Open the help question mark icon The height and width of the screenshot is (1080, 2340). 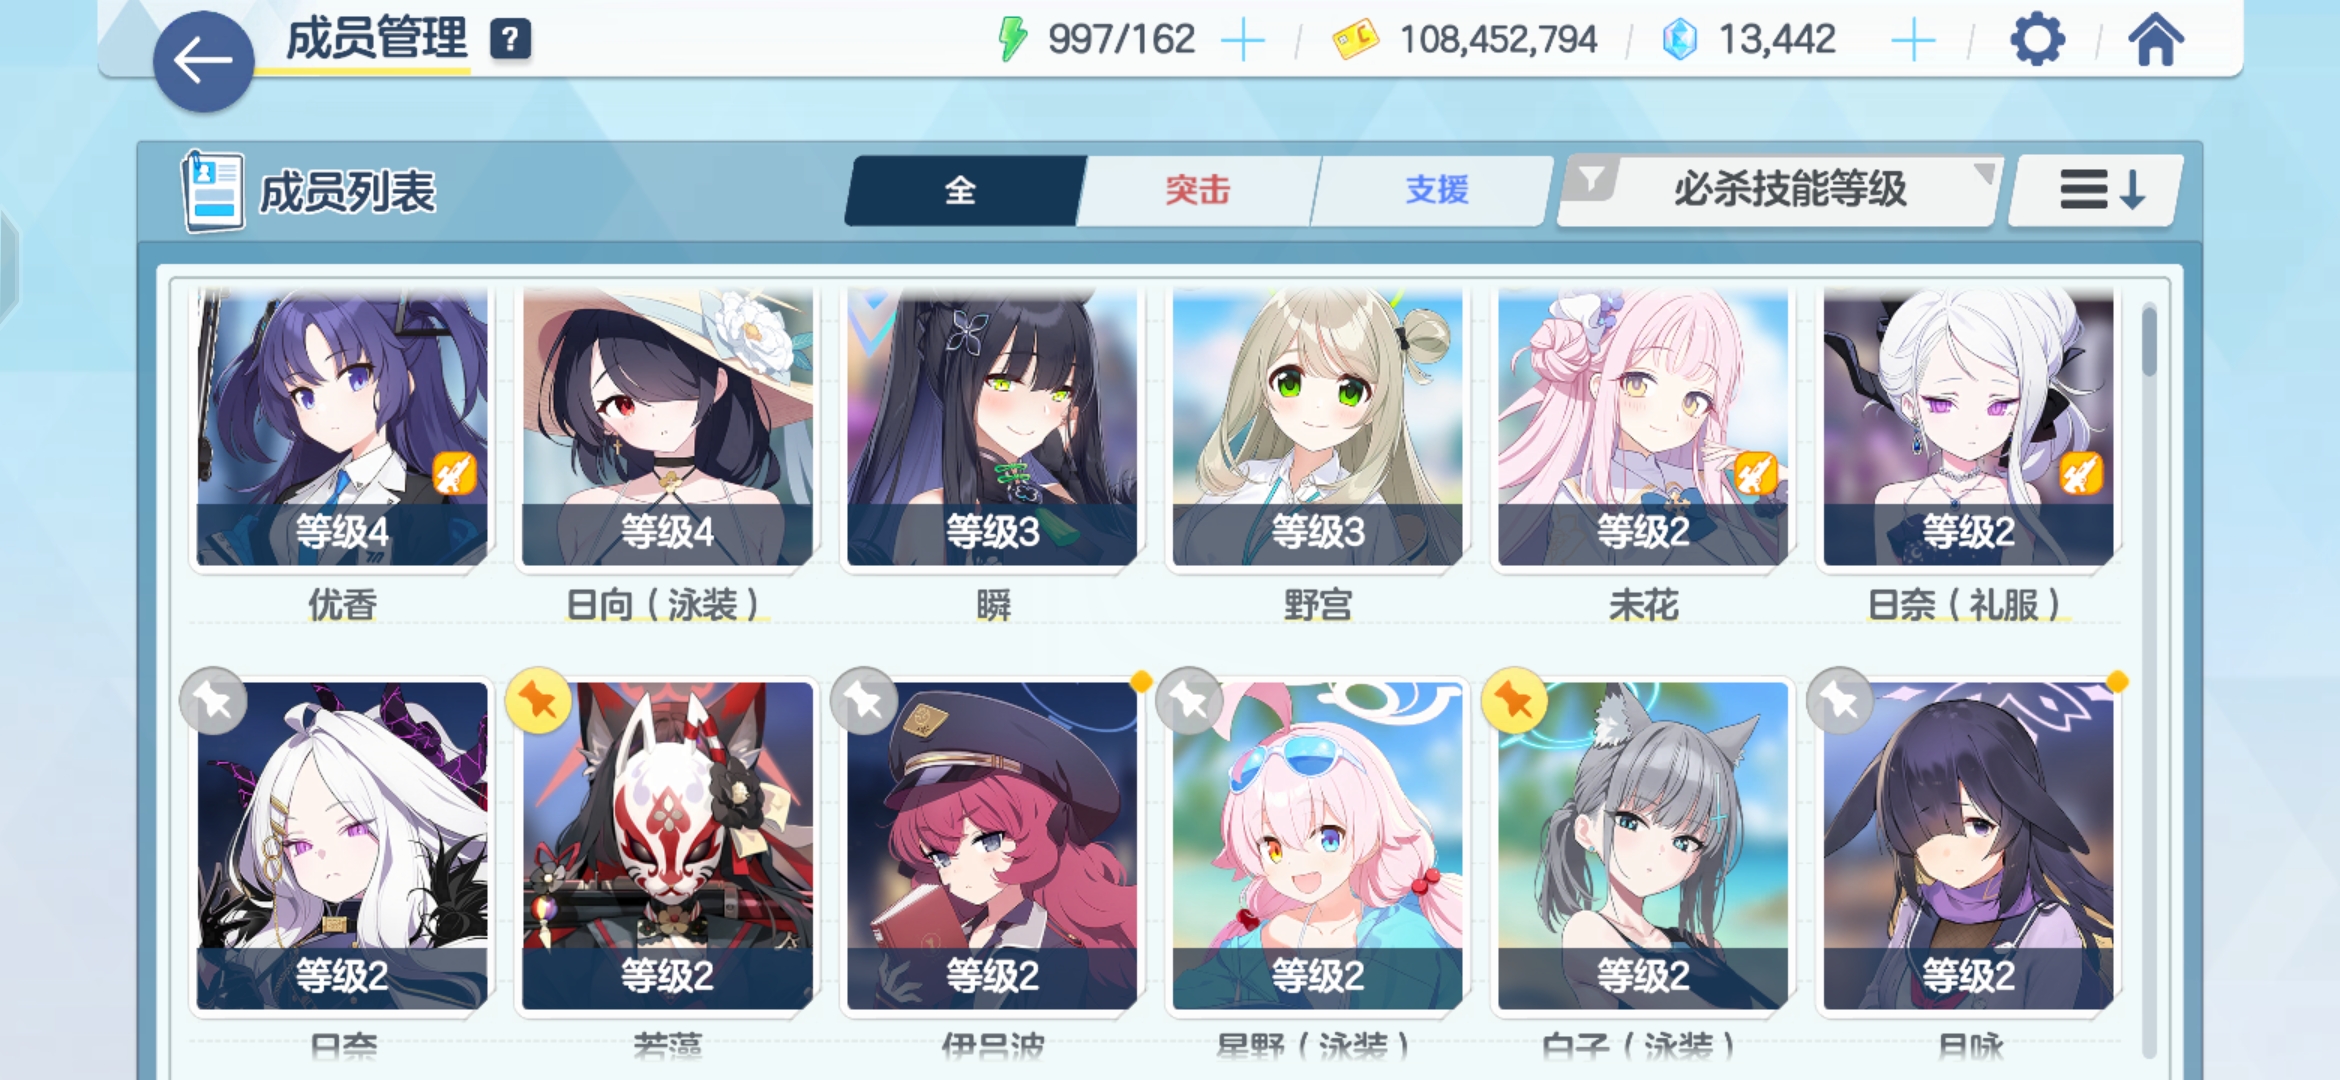(510, 40)
